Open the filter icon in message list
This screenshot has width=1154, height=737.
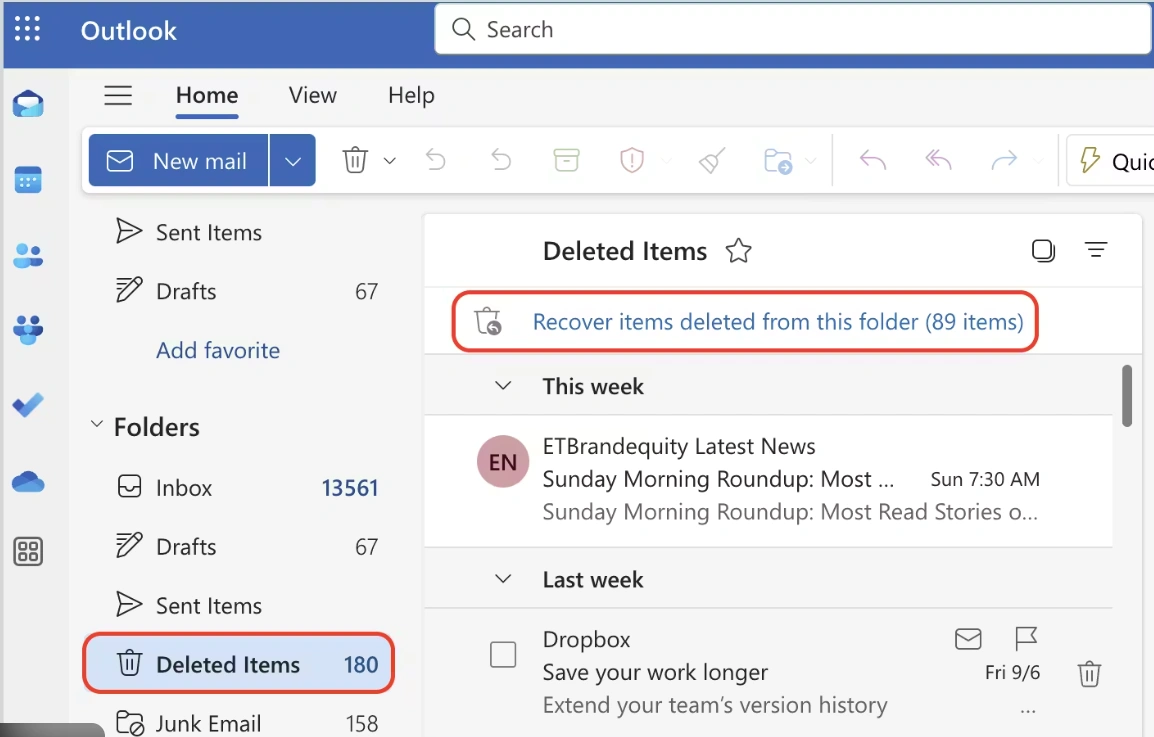1096,250
